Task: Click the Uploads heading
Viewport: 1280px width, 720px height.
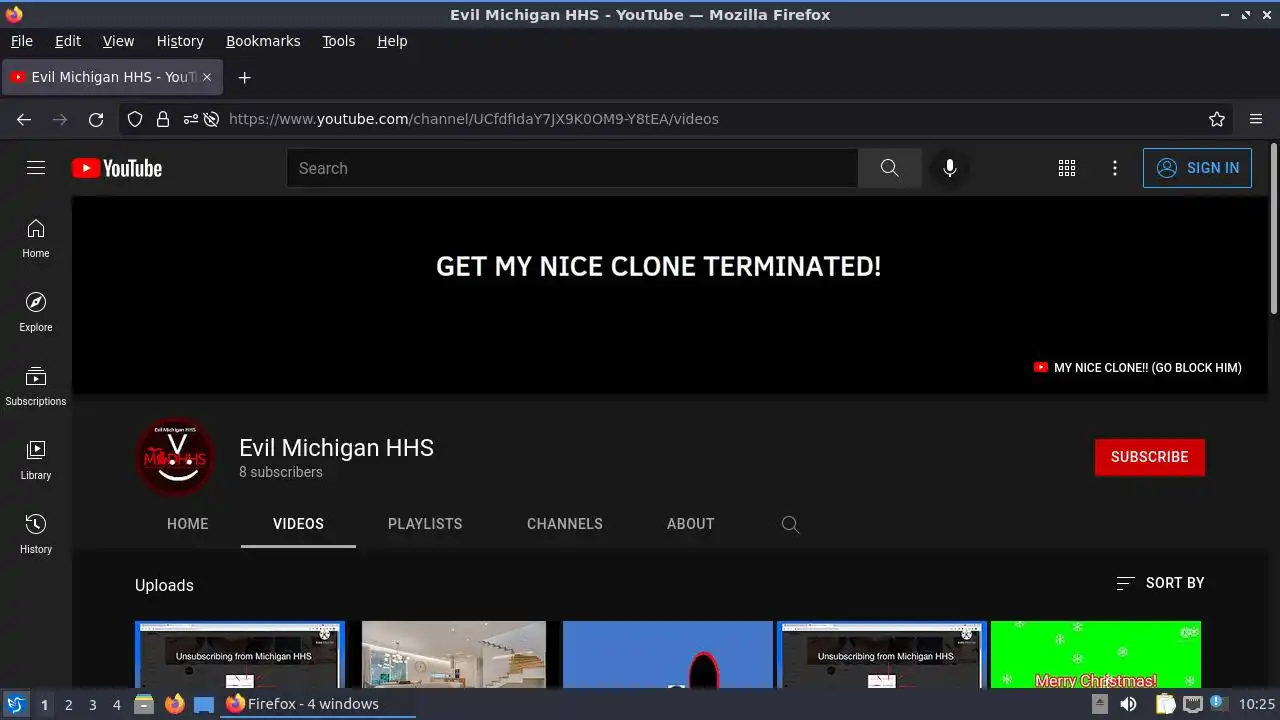Action: click(x=164, y=585)
